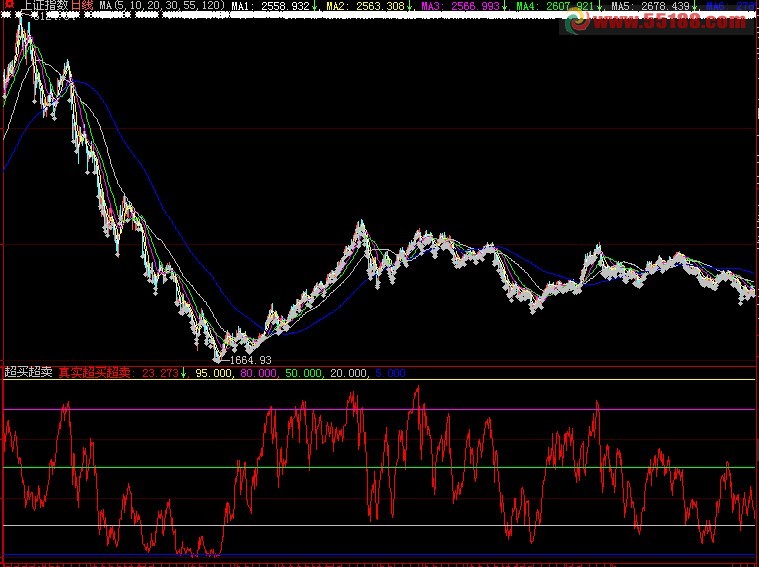This screenshot has height=567, width=759.
Task: Click the purple 80.000 threshold value
Action: coord(258,373)
